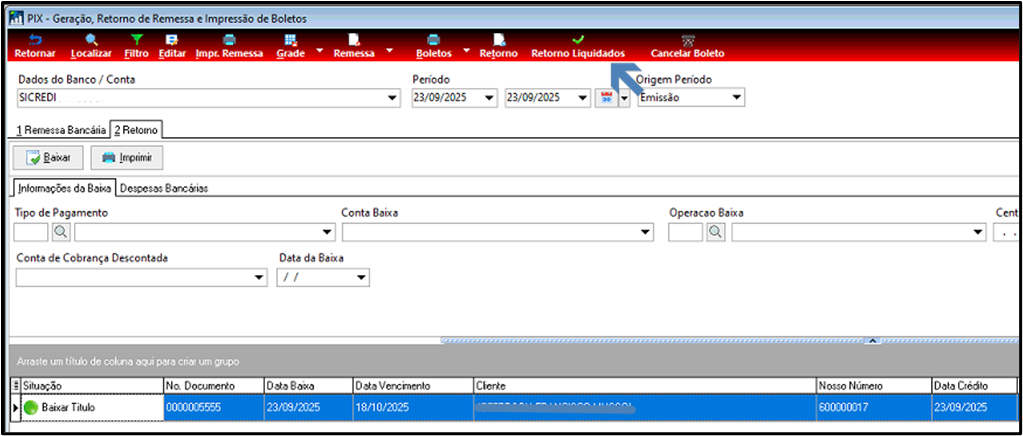The image size is (1023, 436).
Task: Click the Editar toolbar icon
Action: tap(172, 40)
